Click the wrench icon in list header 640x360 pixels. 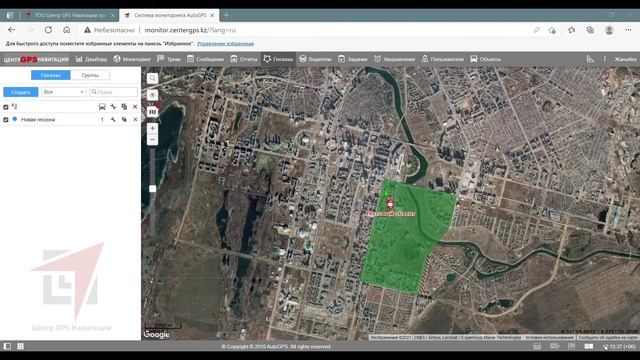(x=113, y=107)
